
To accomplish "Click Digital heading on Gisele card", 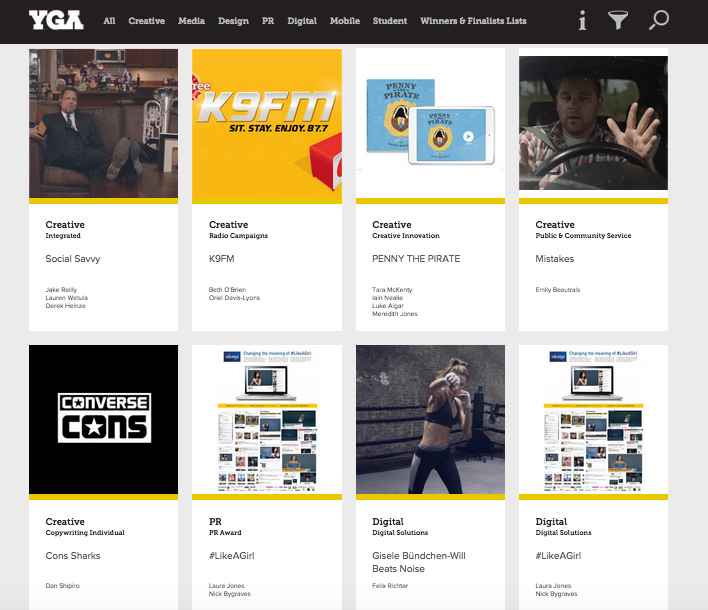I will 387,522.
